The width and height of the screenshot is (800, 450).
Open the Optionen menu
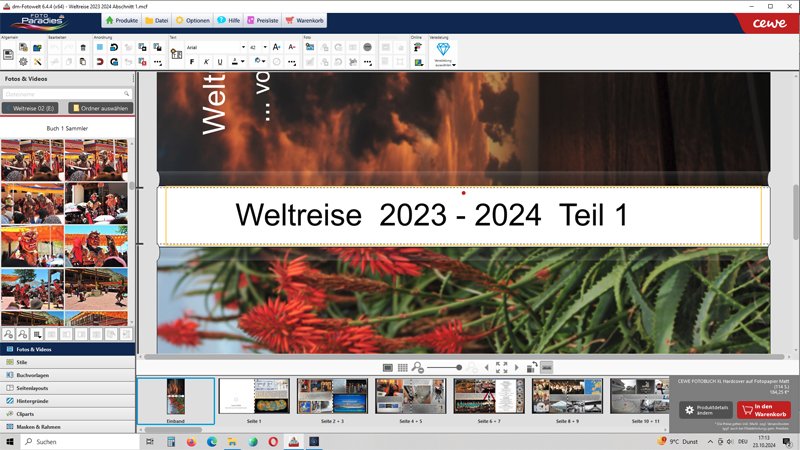point(193,20)
